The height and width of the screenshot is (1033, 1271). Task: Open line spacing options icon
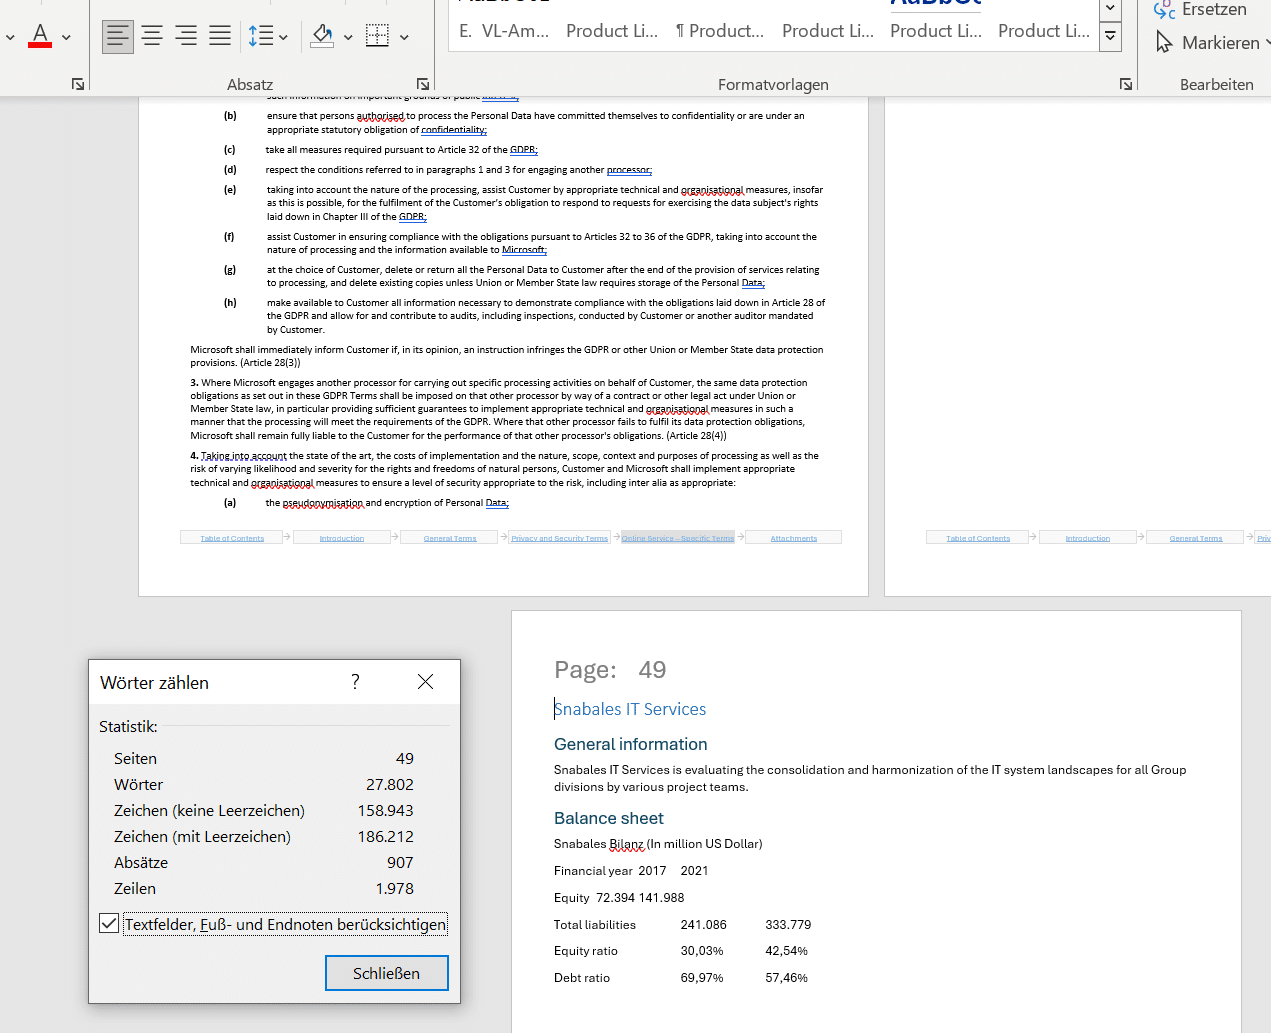click(261, 37)
